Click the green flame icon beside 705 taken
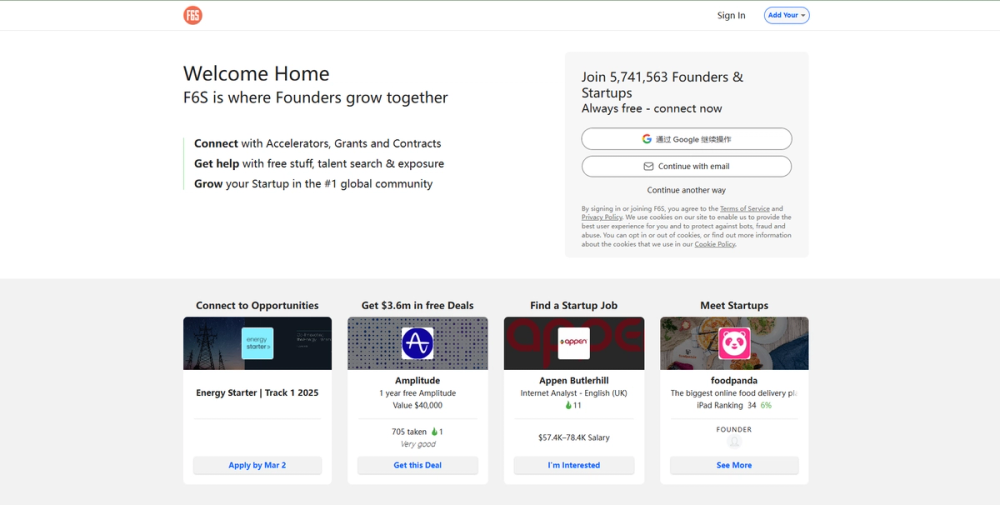1000x505 pixels. tap(434, 432)
